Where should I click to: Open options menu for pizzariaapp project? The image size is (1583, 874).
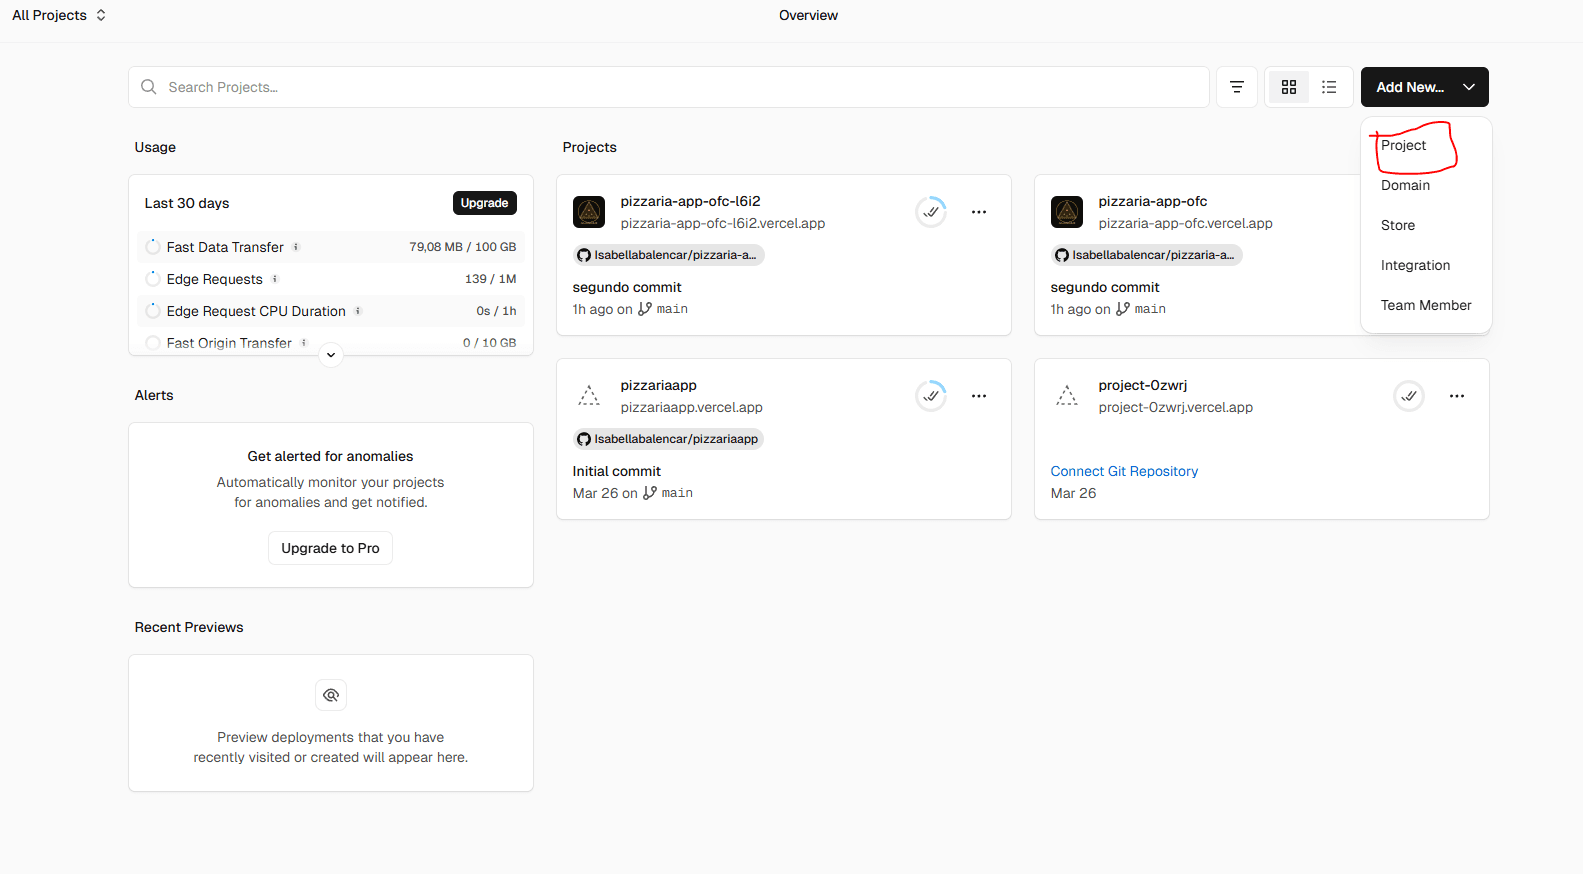(x=978, y=396)
